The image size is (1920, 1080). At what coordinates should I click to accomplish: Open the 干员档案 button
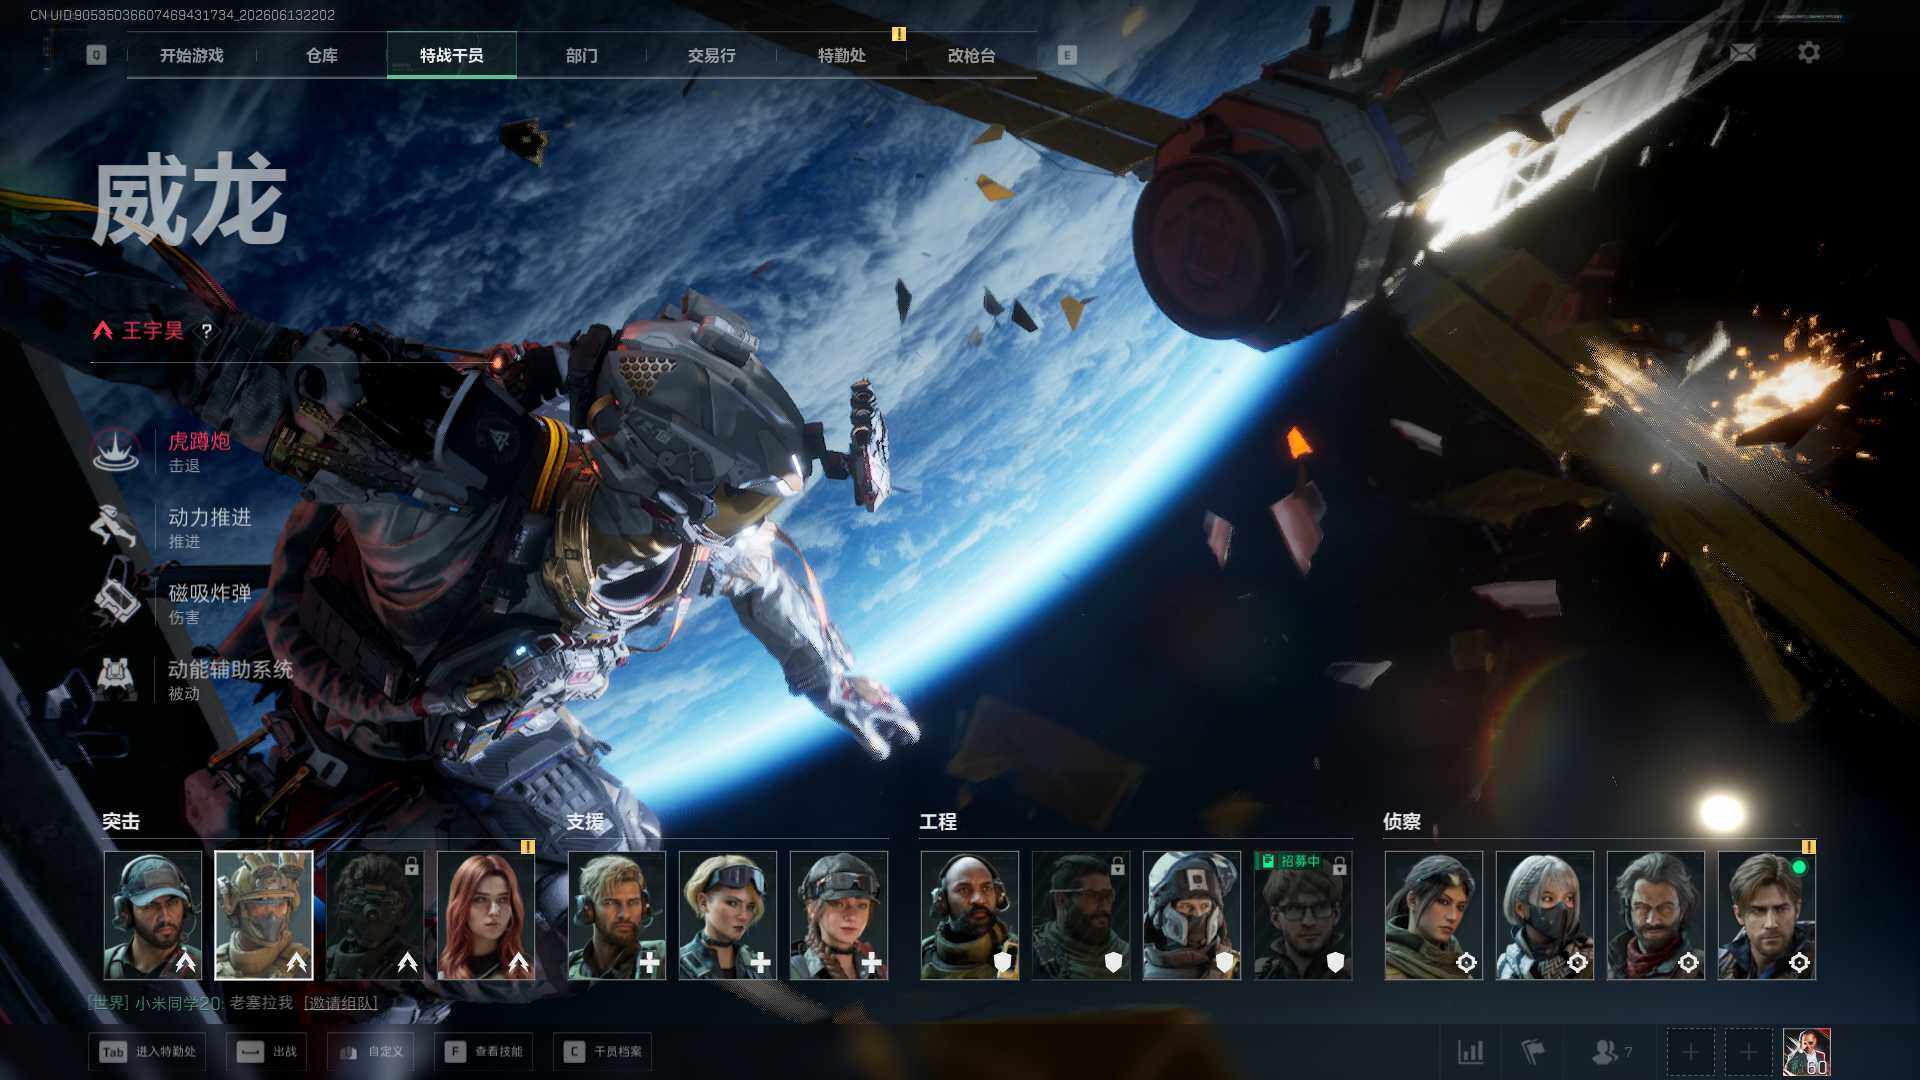tap(602, 1052)
